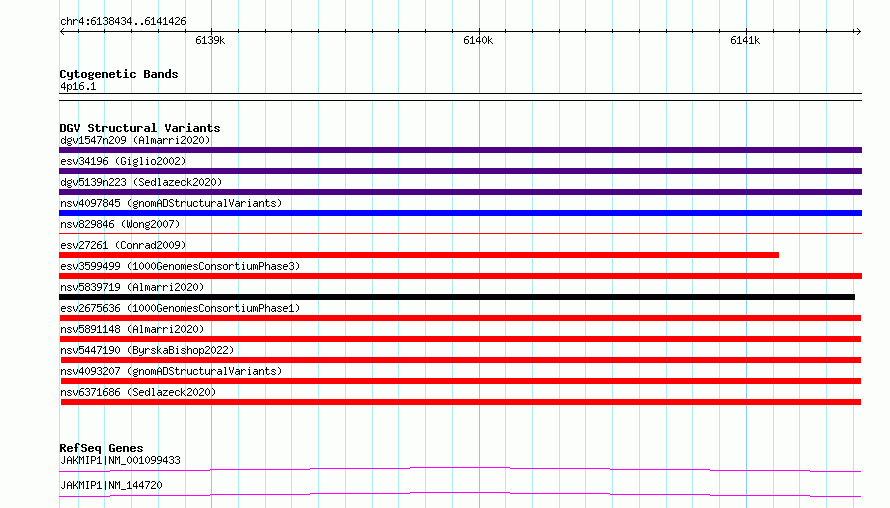Open variant esv34196 (Giglio2002) label
Screen dimensions: 890x508
tap(123, 161)
